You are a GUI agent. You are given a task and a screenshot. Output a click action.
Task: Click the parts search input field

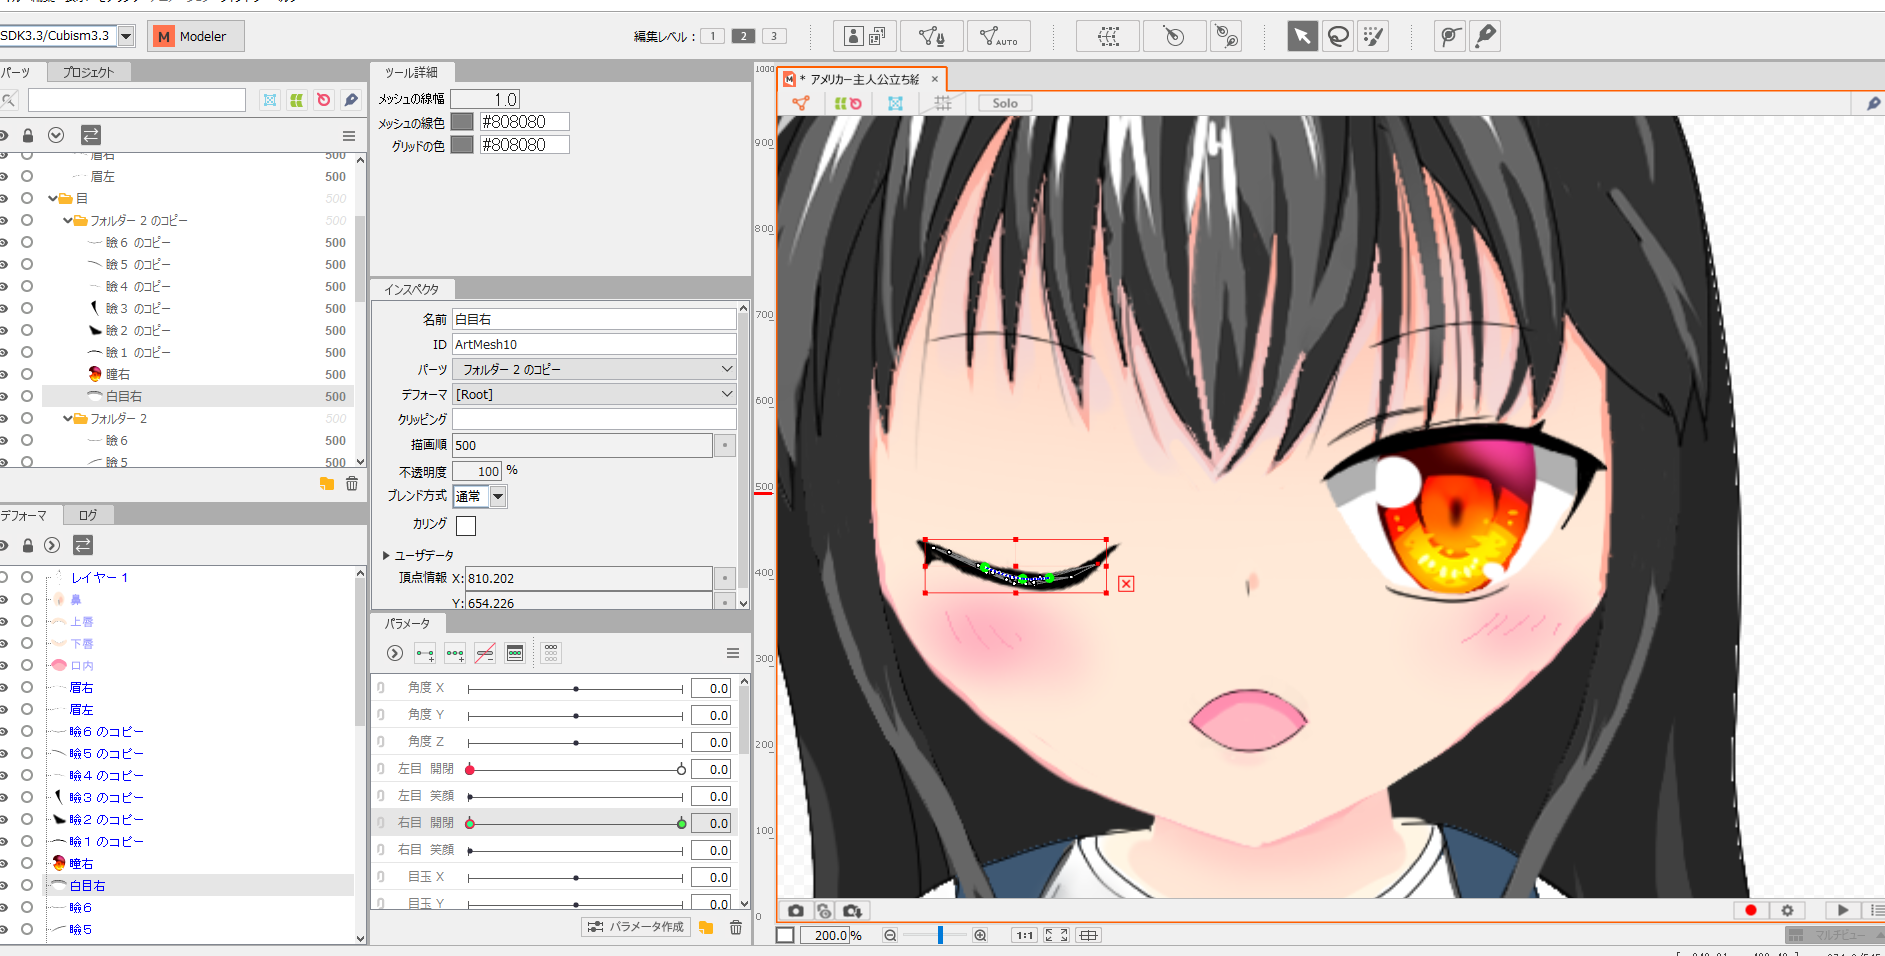coord(137,100)
